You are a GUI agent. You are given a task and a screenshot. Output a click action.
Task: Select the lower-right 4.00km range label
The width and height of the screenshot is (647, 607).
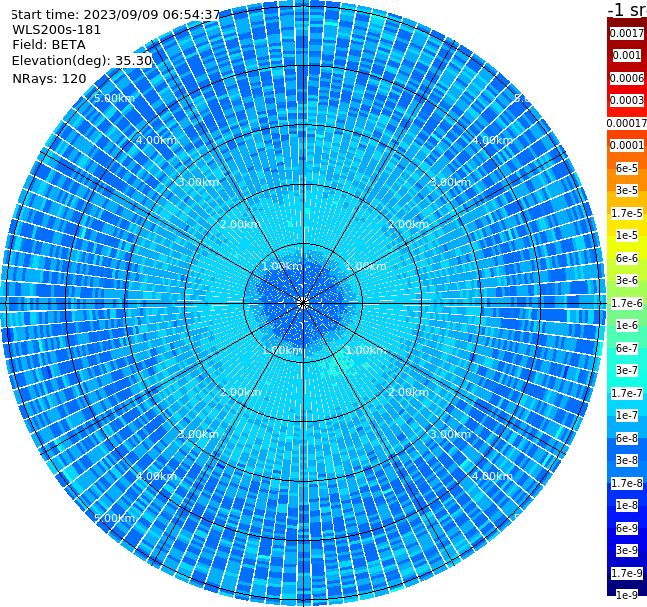(492, 476)
